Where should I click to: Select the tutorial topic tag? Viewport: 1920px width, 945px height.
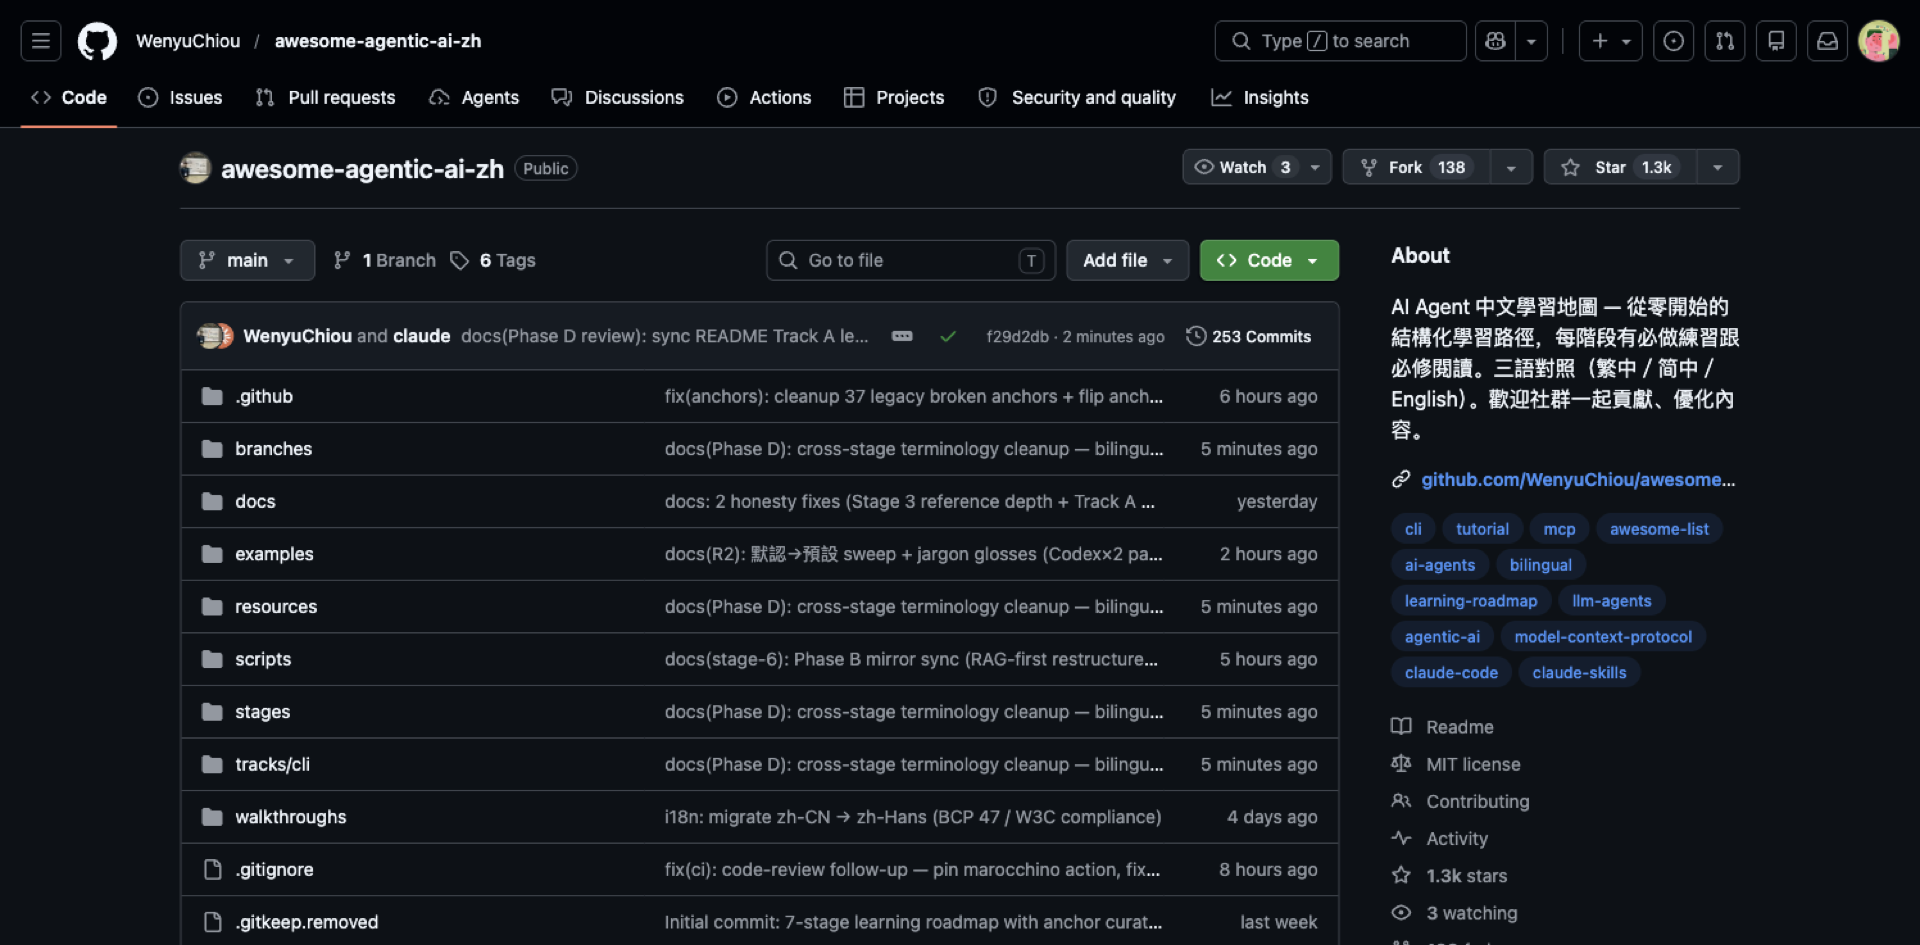click(x=1482, y=529)
